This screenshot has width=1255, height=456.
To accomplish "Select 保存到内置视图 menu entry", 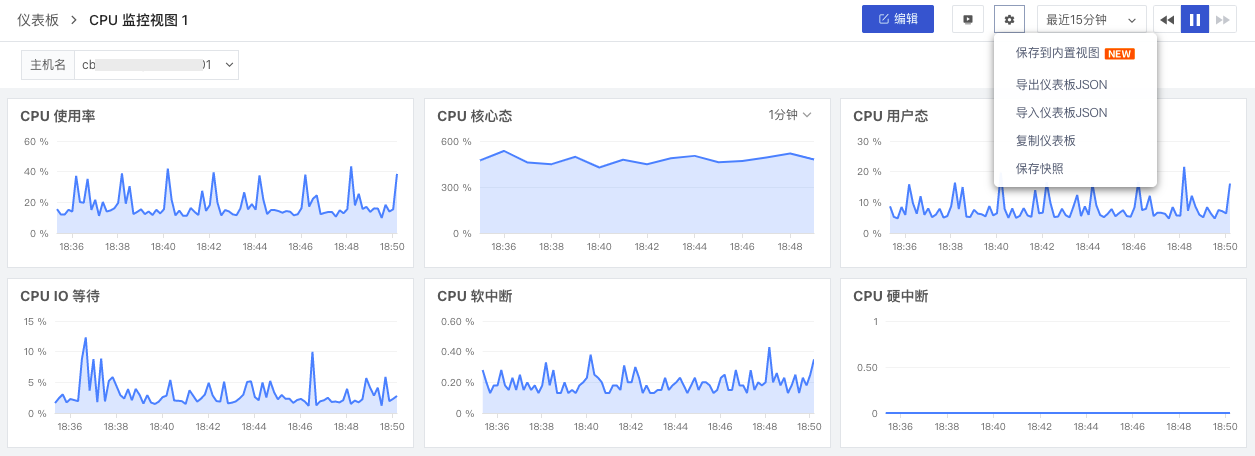I will [1075, 53].
